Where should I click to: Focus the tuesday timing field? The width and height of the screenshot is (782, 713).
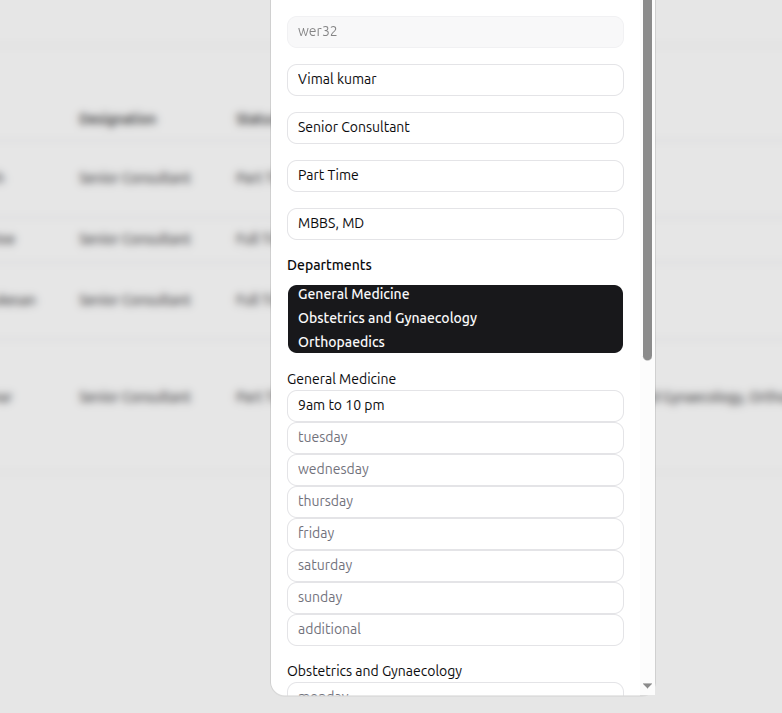point(455,438)
